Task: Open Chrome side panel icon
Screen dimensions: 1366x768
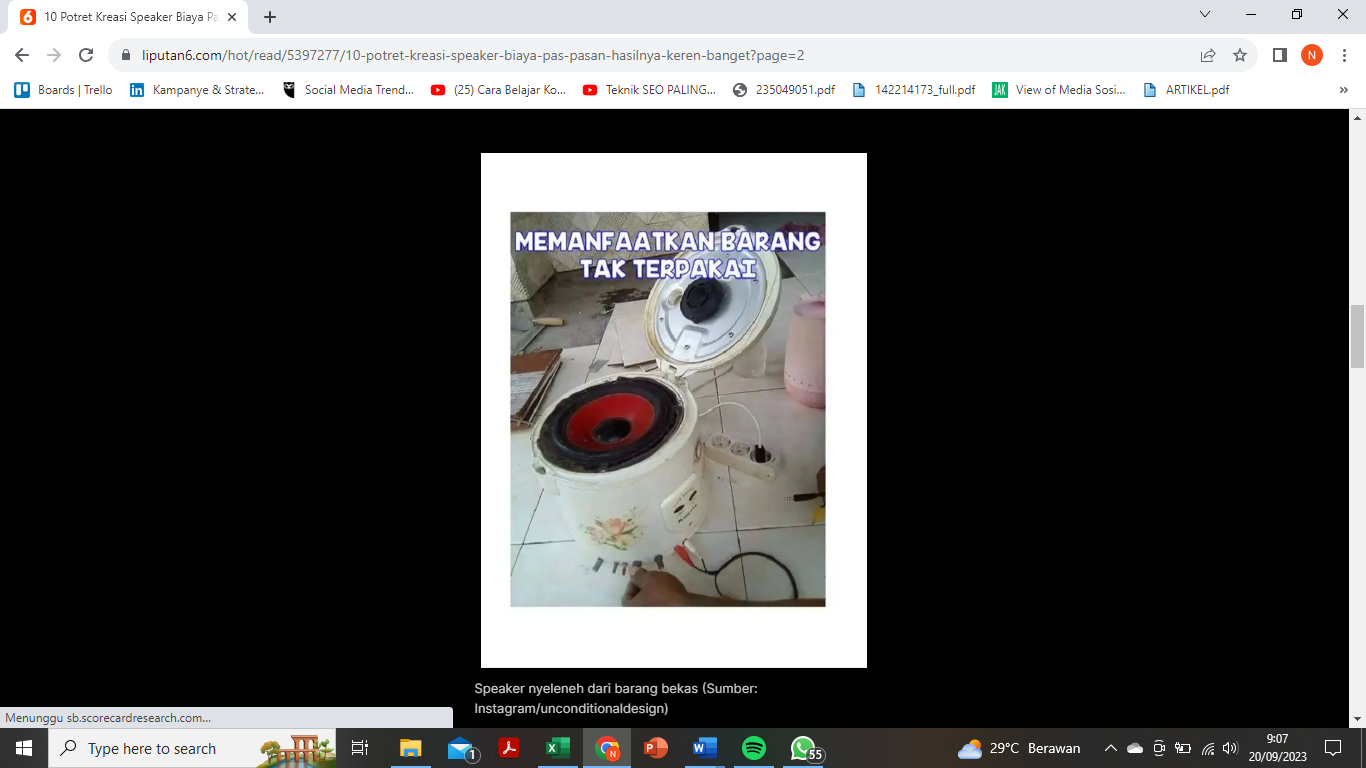Action: pyautogui.click(x=1279, y=56)
